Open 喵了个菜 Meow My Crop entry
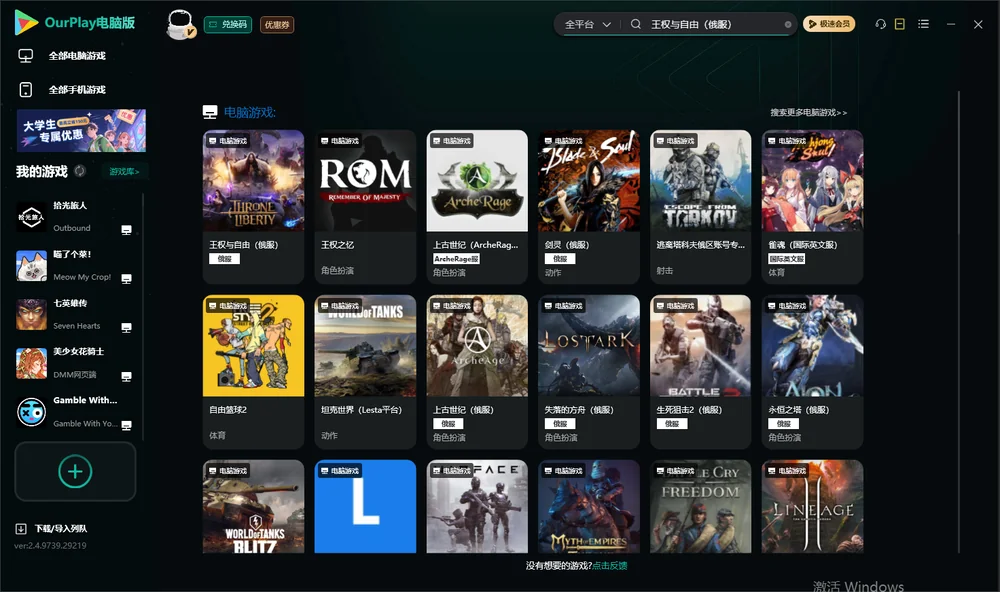The width and height of the screenshot is (1000, 592). (73, 265)
